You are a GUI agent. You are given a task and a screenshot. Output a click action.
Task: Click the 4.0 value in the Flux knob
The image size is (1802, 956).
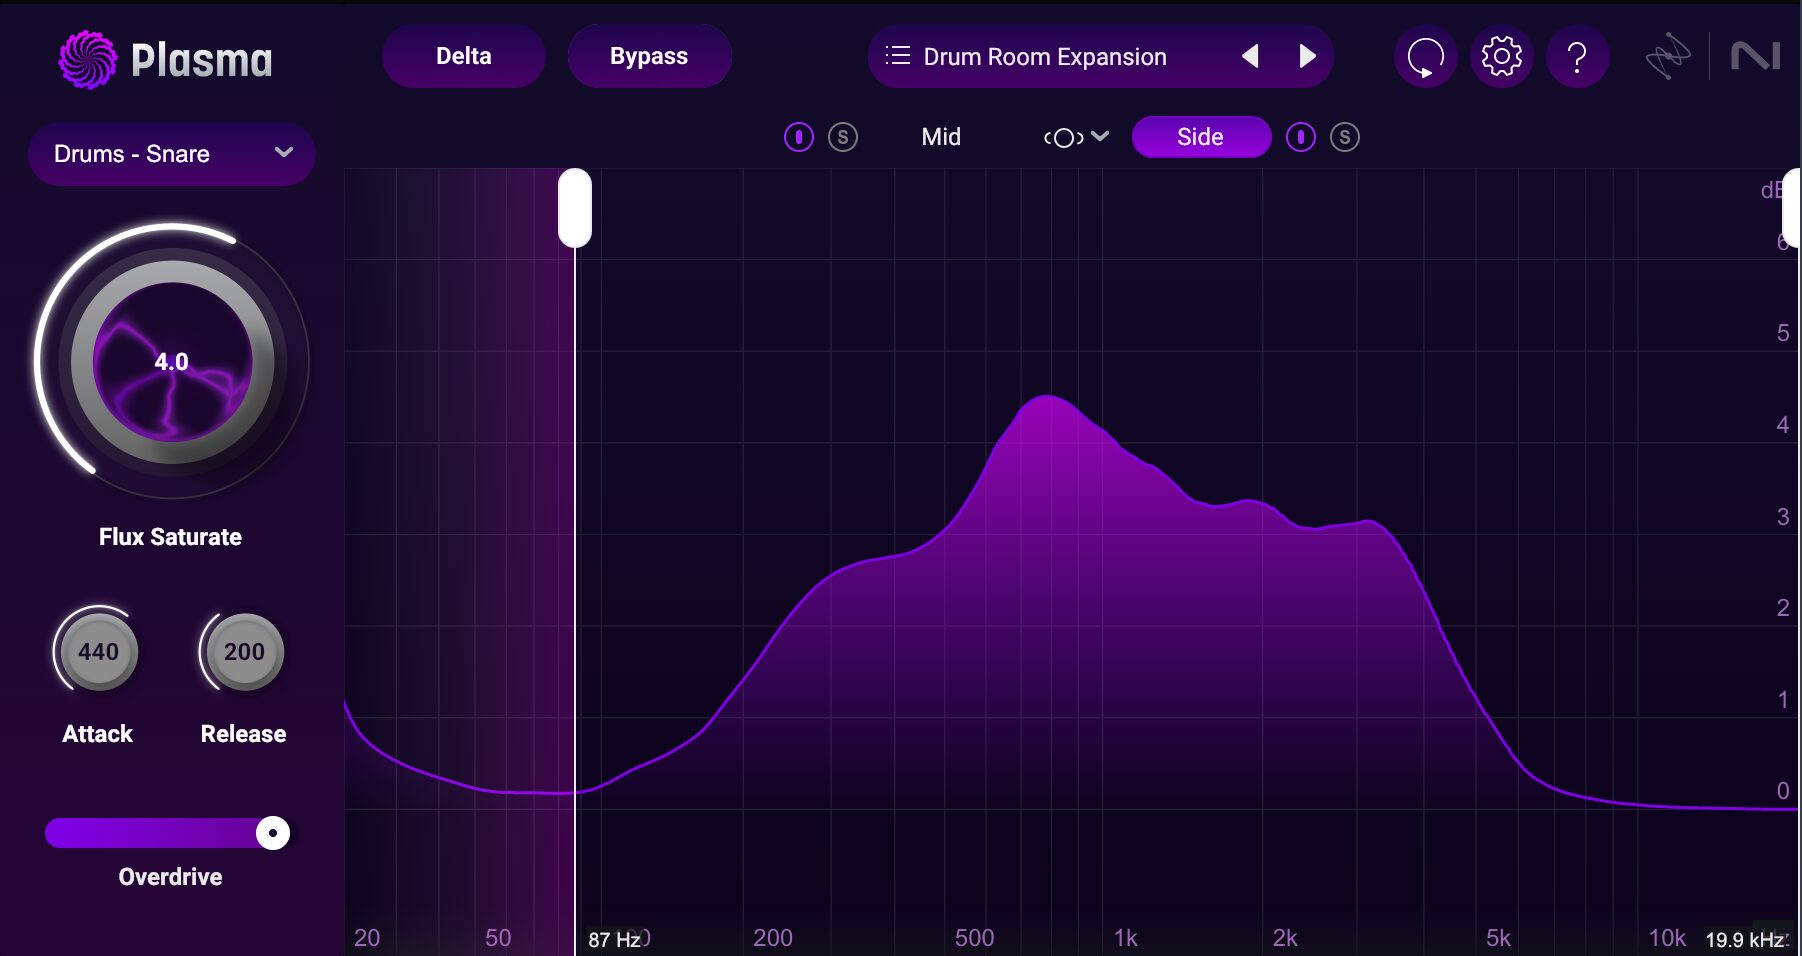(x=171, y=362)
